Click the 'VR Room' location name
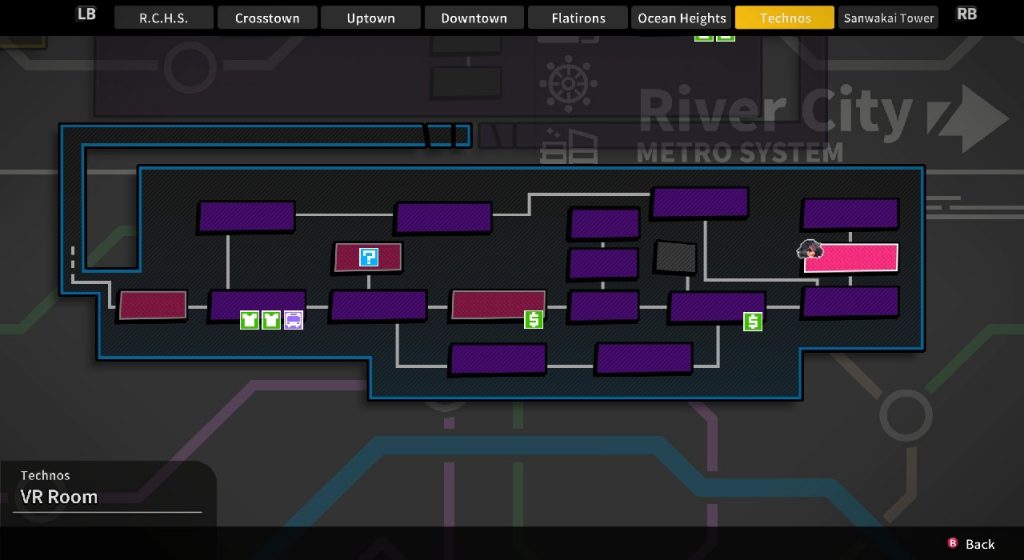The width and height of the screenshot is (1024, 560). (59, 497)
